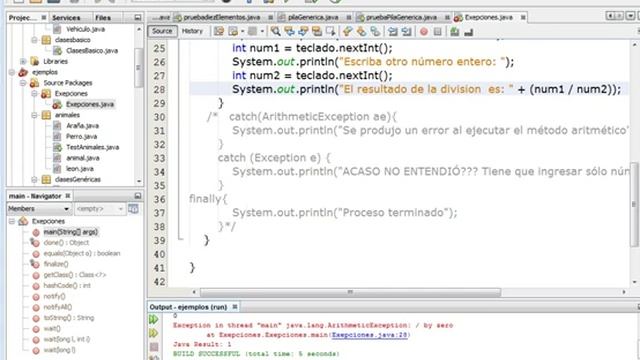Click line number 28 in the gutter
This screenshot has height=360, width=640.
[160, 89]
